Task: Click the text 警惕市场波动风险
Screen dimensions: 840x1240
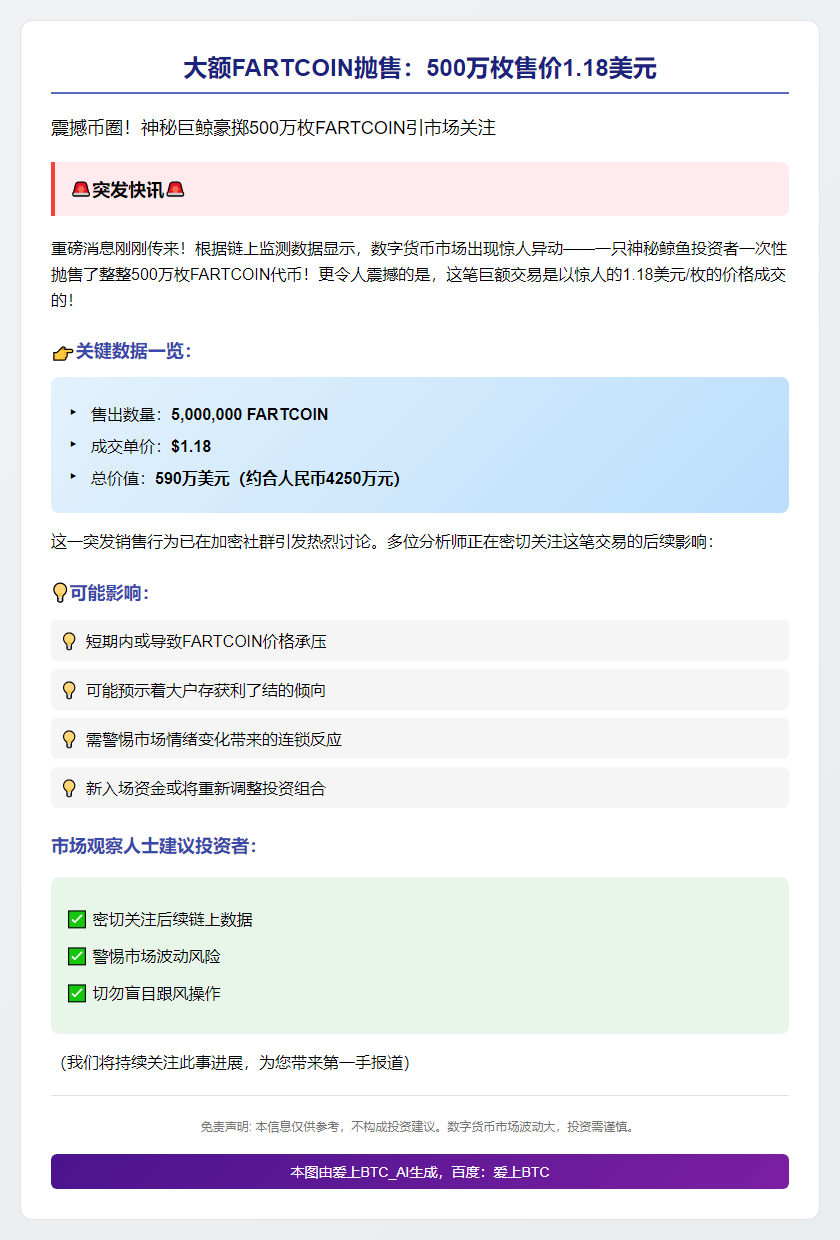Action: (x=157, y=956)
